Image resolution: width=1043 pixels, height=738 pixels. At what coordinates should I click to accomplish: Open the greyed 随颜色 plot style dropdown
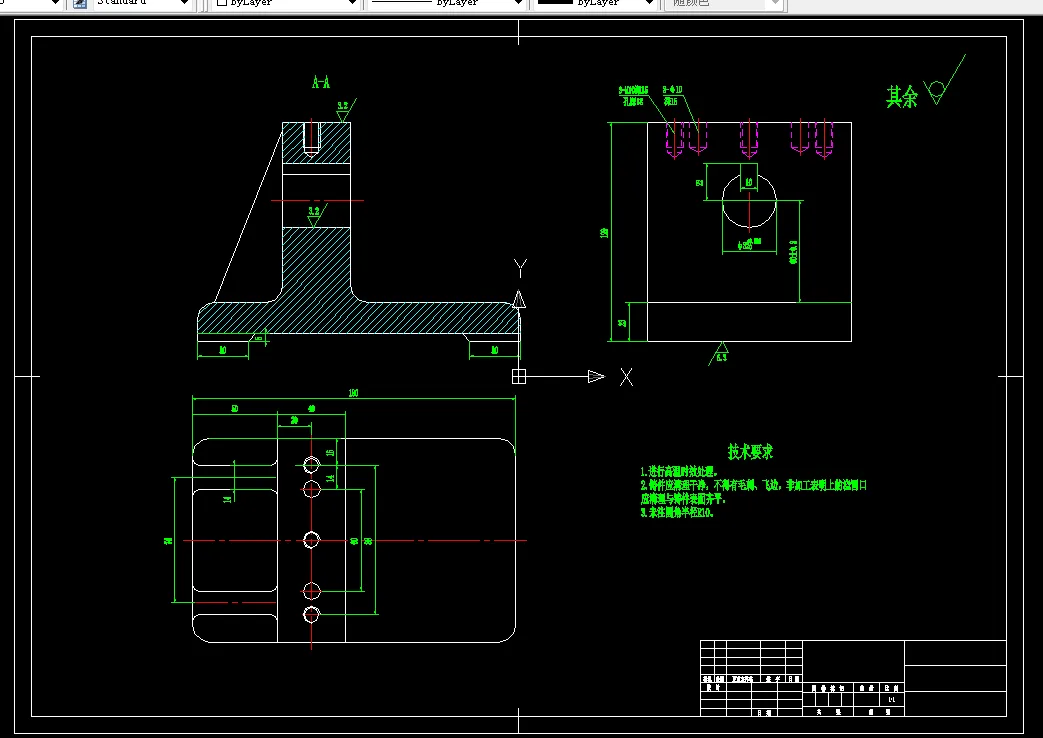pos(724,3)
